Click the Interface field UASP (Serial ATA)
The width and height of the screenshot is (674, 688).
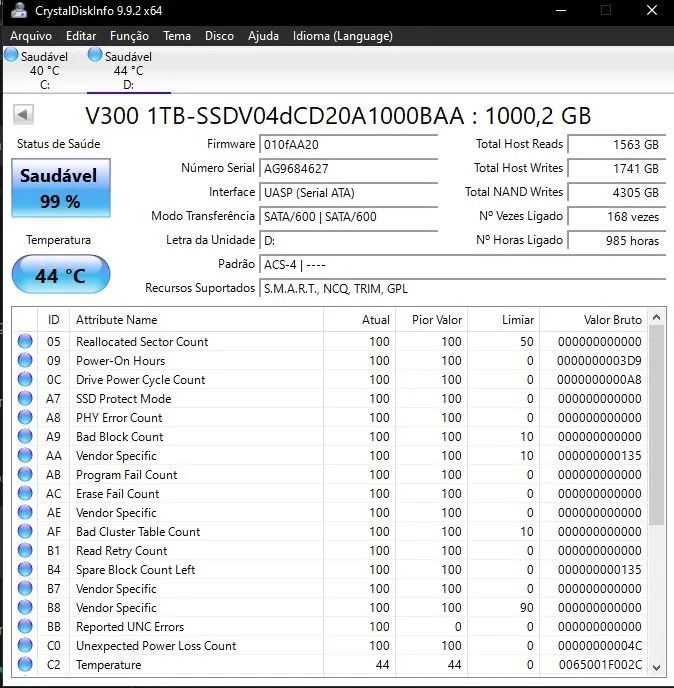coord(348,193)
